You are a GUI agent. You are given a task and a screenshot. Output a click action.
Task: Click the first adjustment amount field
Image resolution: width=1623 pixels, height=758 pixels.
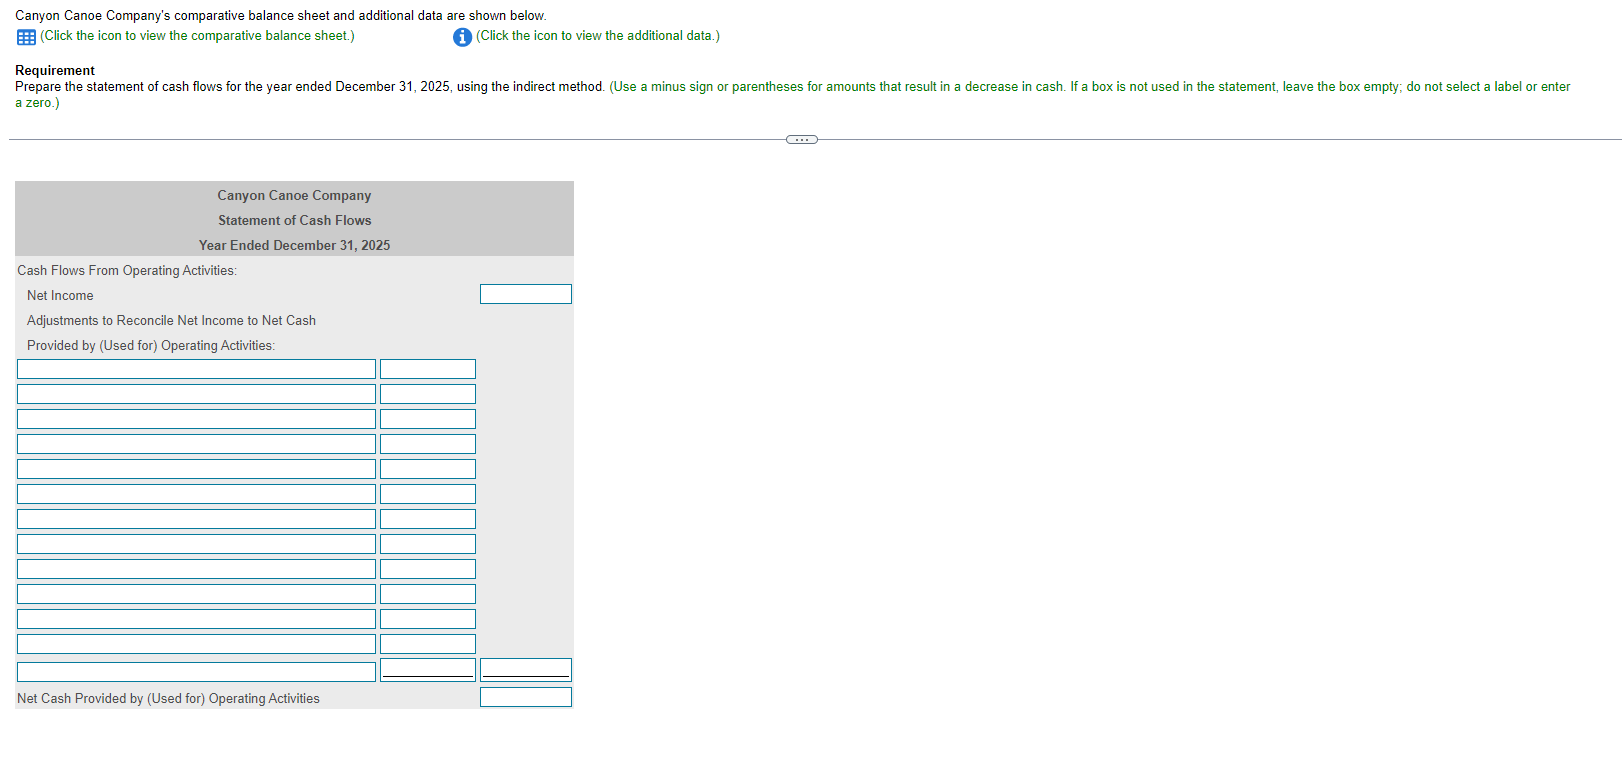coord(428,369)
